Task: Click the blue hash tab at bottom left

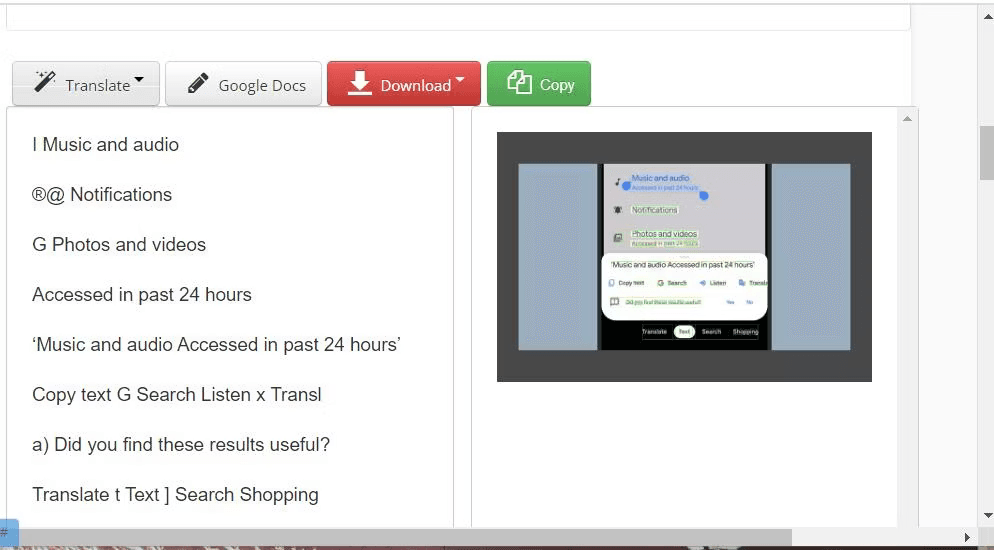Action: coord(8,532)
